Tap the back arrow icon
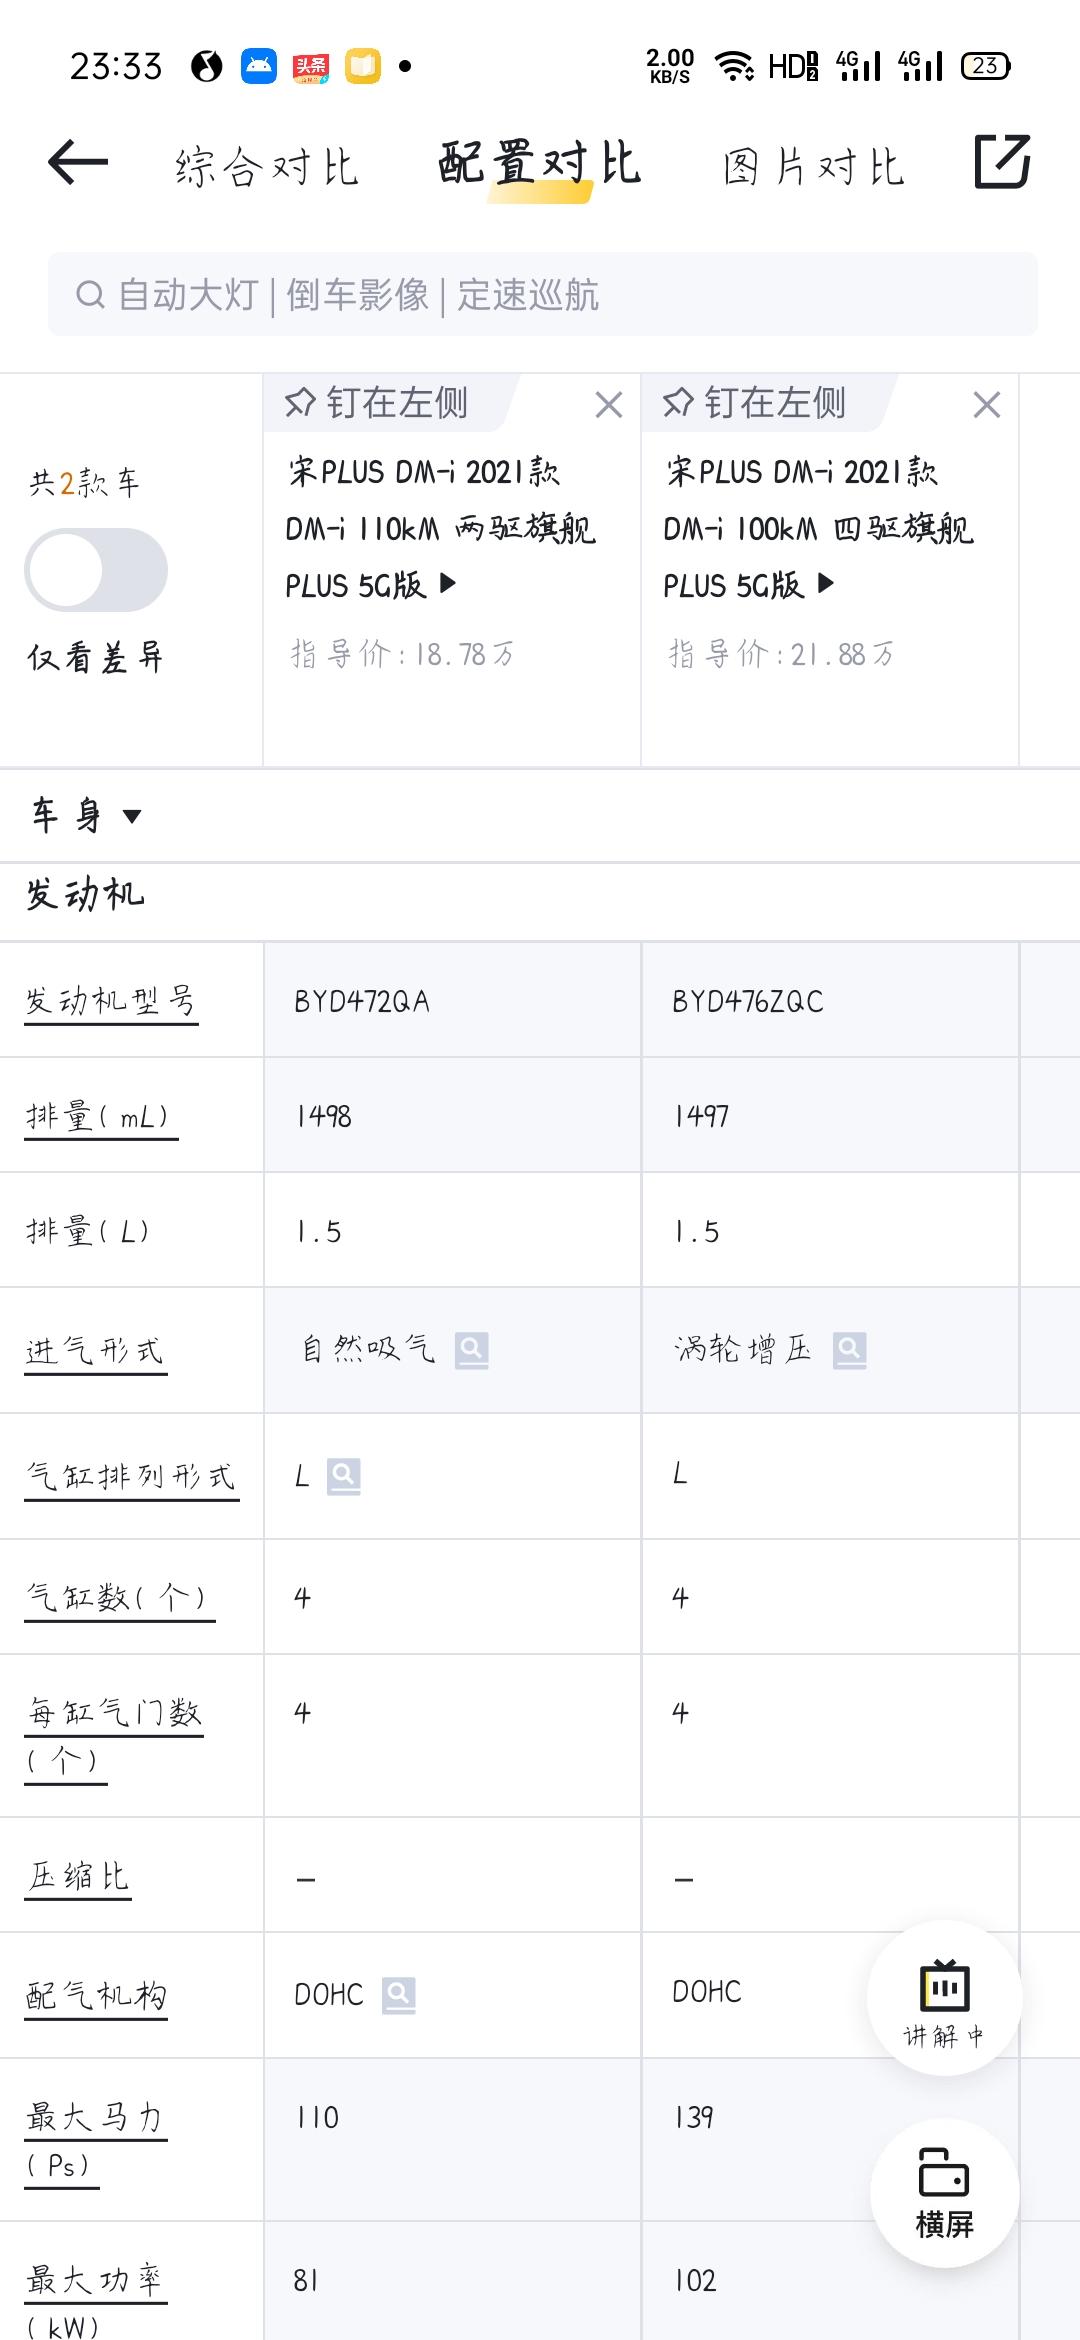This screenshot has width=1080, height=2340. point(77,163)
